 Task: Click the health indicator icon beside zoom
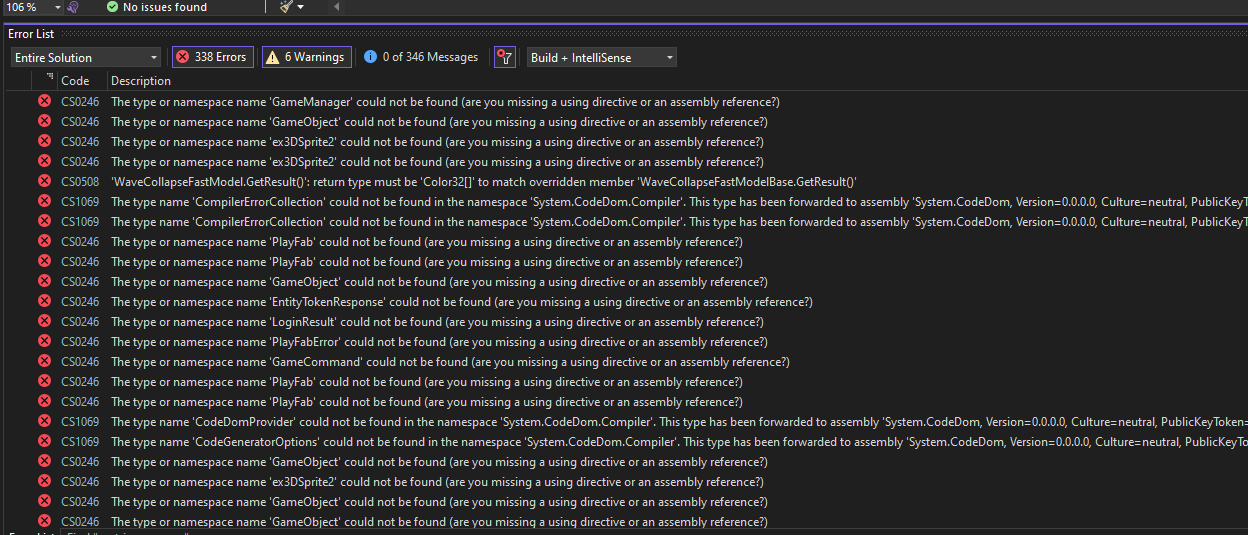(x=73, y=7)
